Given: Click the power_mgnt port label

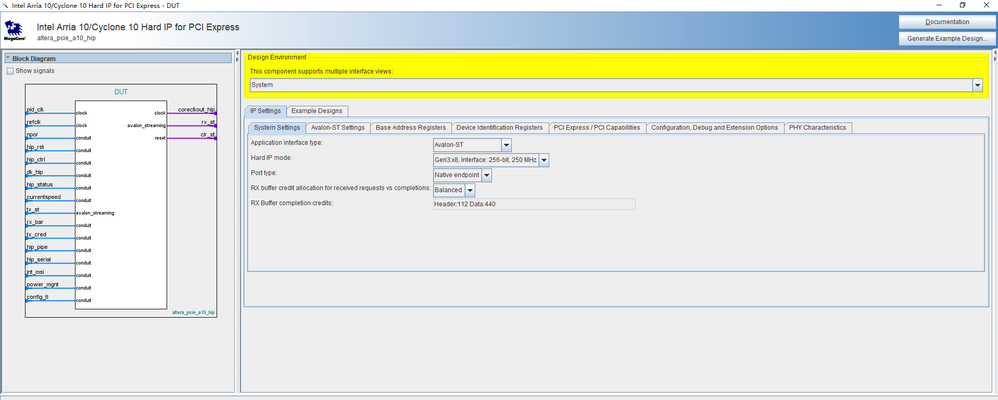Looking at the screenshot, I should 42,284.
